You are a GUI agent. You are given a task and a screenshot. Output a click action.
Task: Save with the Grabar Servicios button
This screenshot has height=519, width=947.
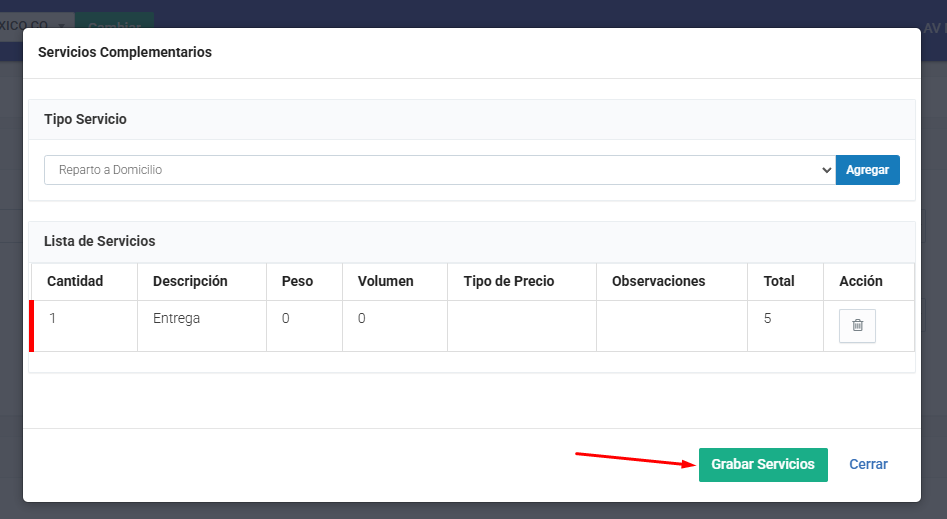click(x=763, y=465)
